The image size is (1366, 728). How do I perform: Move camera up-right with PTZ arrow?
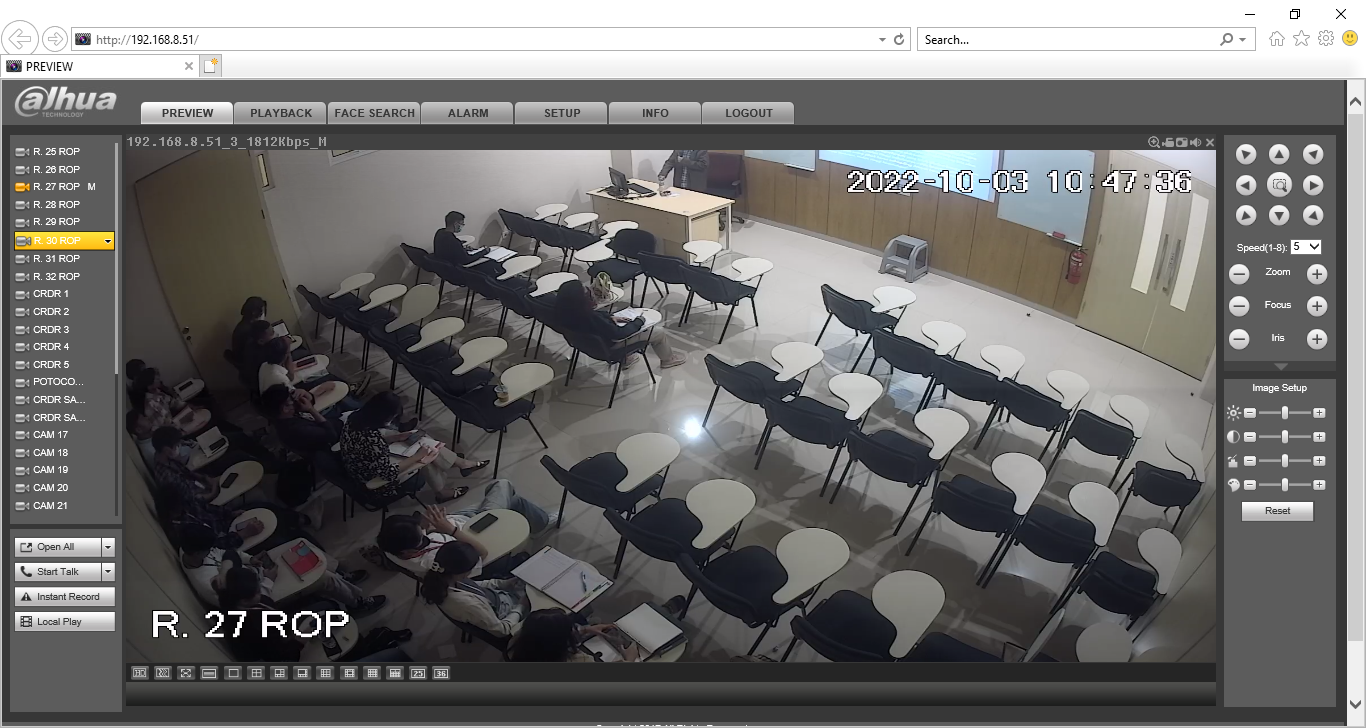click(1313, 154)
